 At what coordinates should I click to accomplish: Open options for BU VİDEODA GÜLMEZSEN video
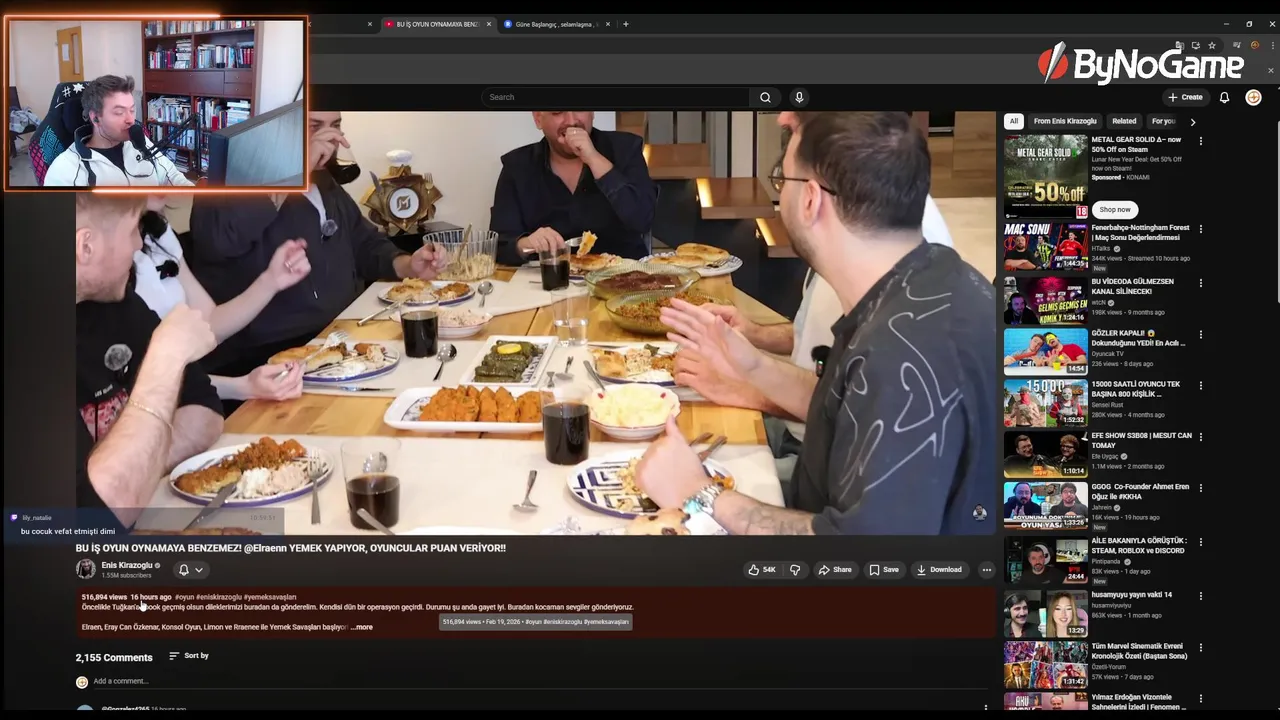(1201, 283)
